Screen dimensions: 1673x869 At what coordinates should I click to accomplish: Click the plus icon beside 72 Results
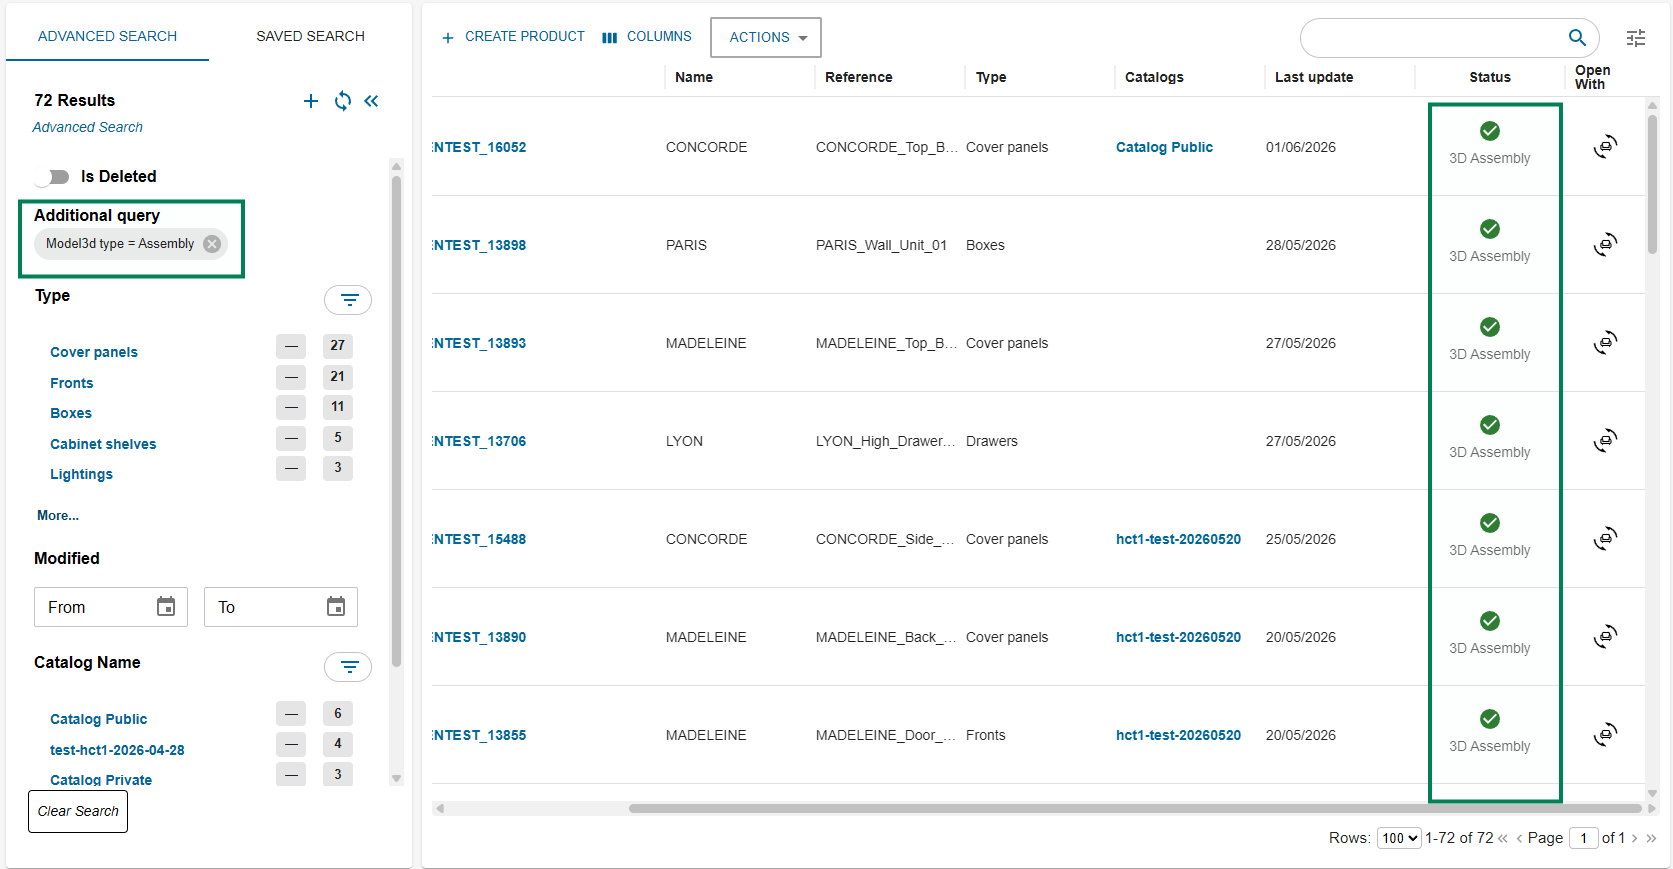pos(311,101)
